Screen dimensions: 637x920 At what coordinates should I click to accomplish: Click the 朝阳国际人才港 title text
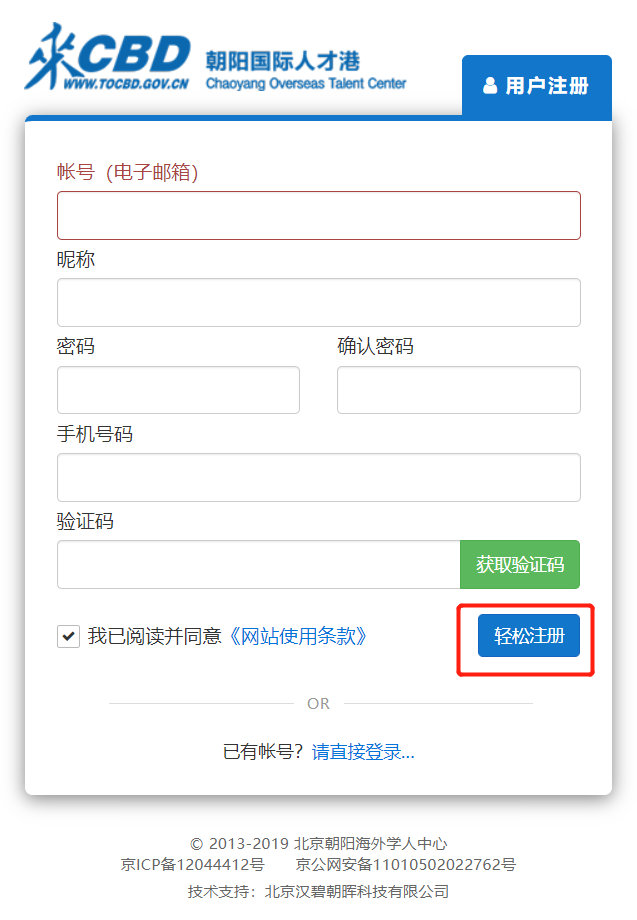tap(283, 61)
